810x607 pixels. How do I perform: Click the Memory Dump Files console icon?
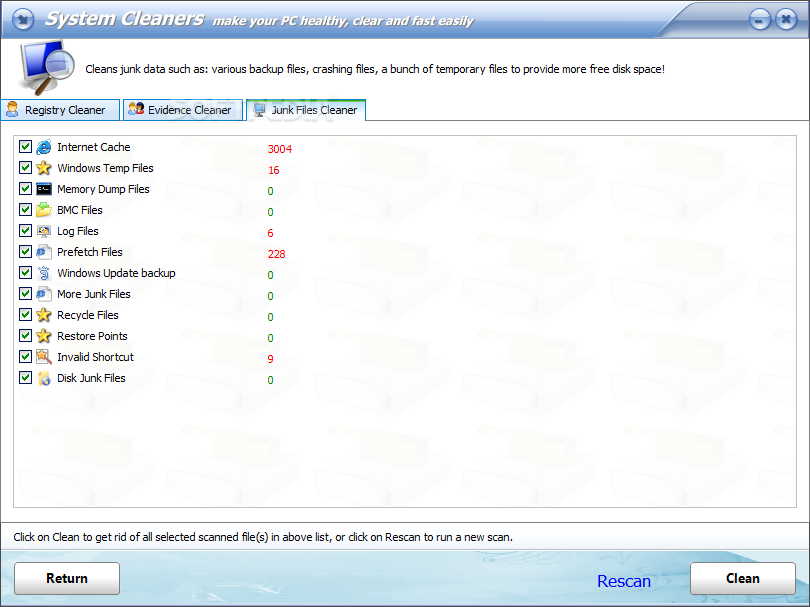click(x=44, y=189)
